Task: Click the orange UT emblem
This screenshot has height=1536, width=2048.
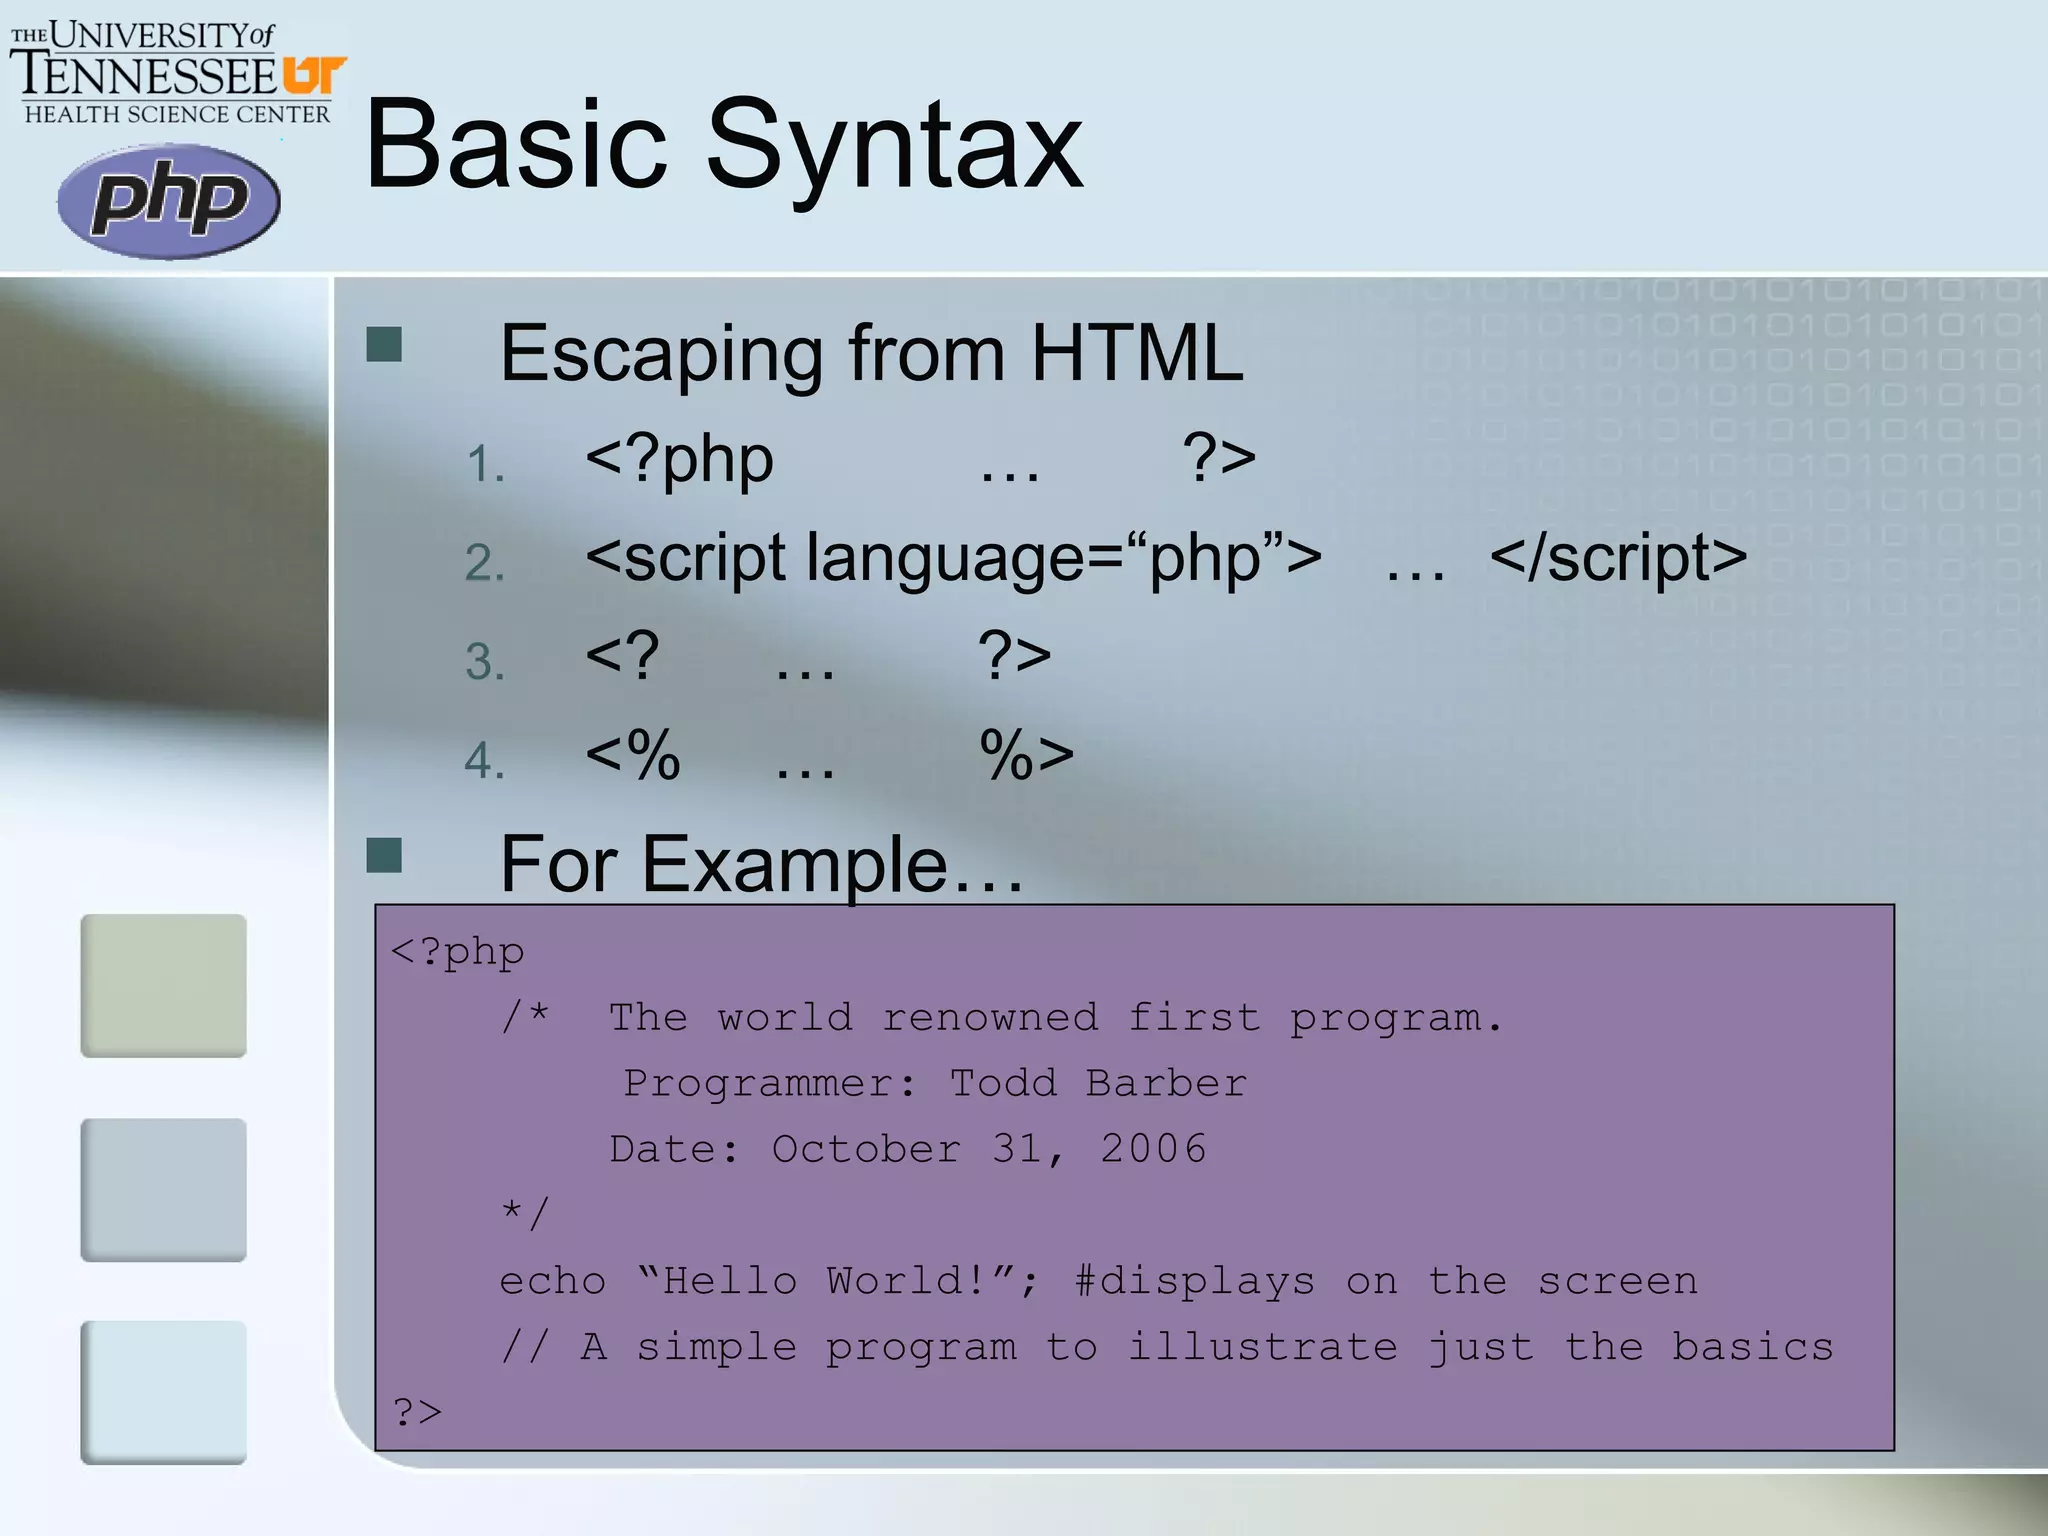Action: click(313, 75)
